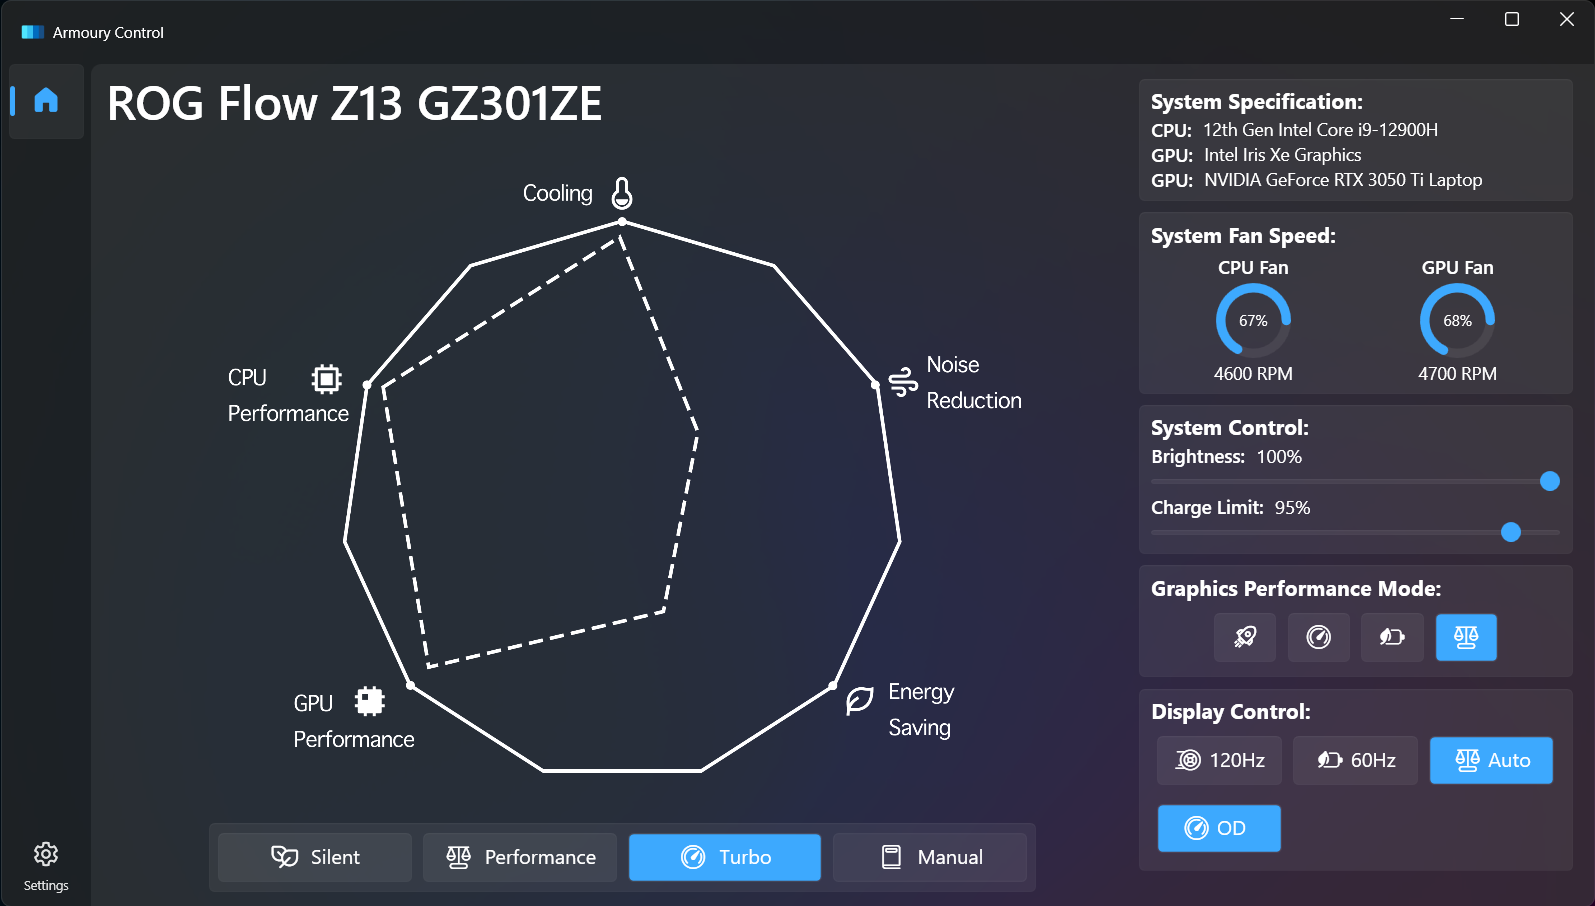Click the "ROG Flow Z13 GZ301ZE" title
Screen dimensions: 1595x906
355,103
